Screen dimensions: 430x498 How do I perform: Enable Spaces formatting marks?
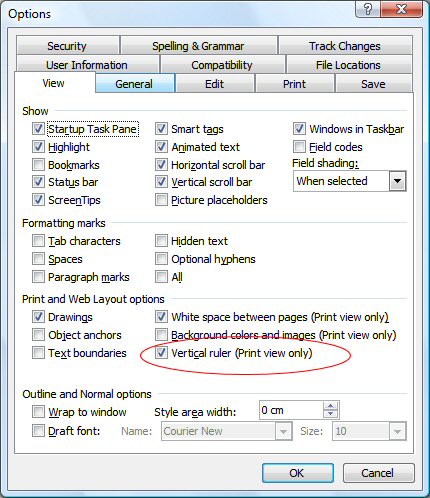pyautogui.click(x=38, y=259)
